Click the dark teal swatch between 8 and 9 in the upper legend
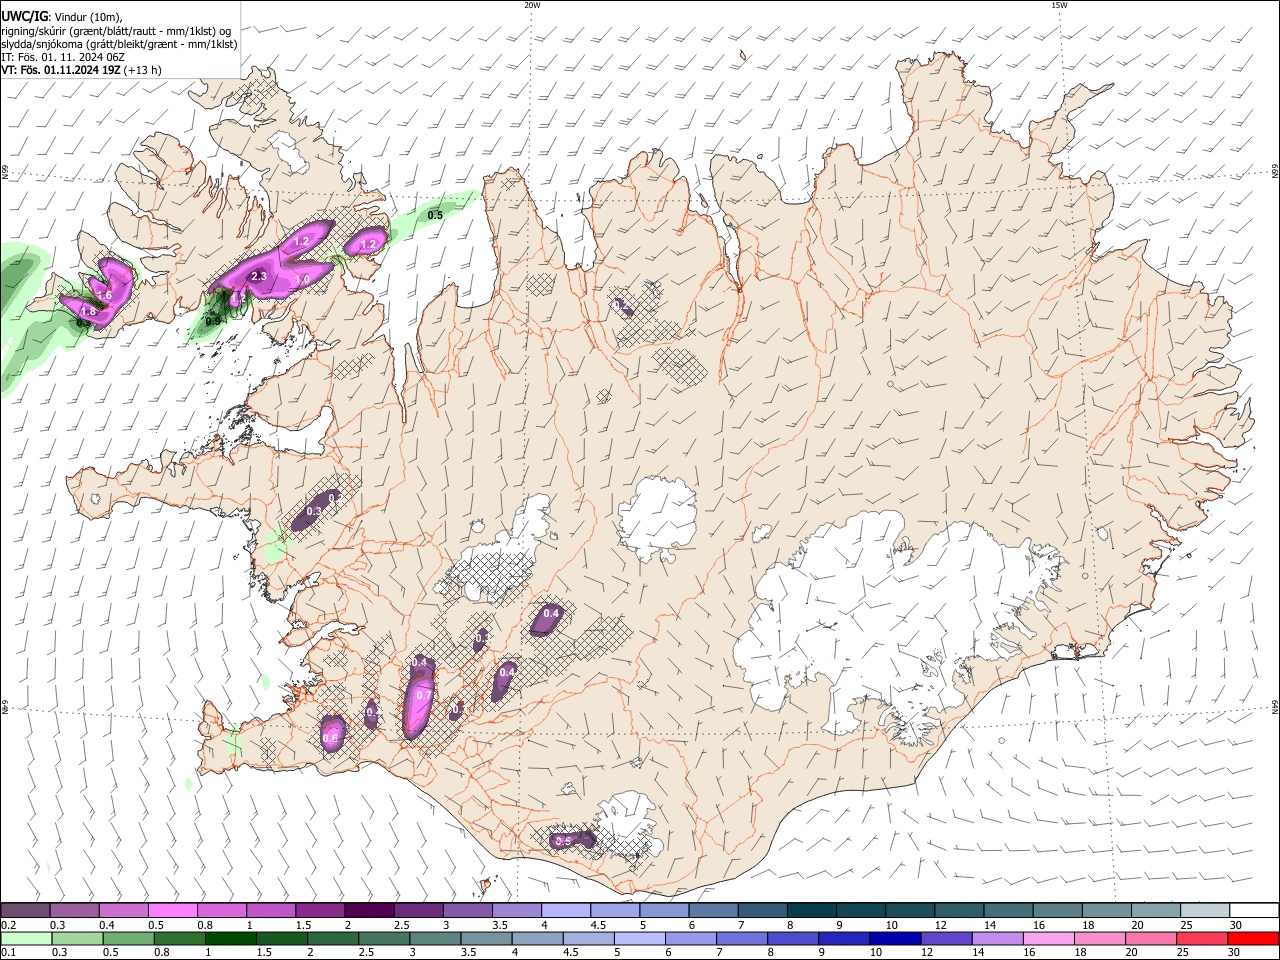1280x960 pixels. tap(810, 911)
